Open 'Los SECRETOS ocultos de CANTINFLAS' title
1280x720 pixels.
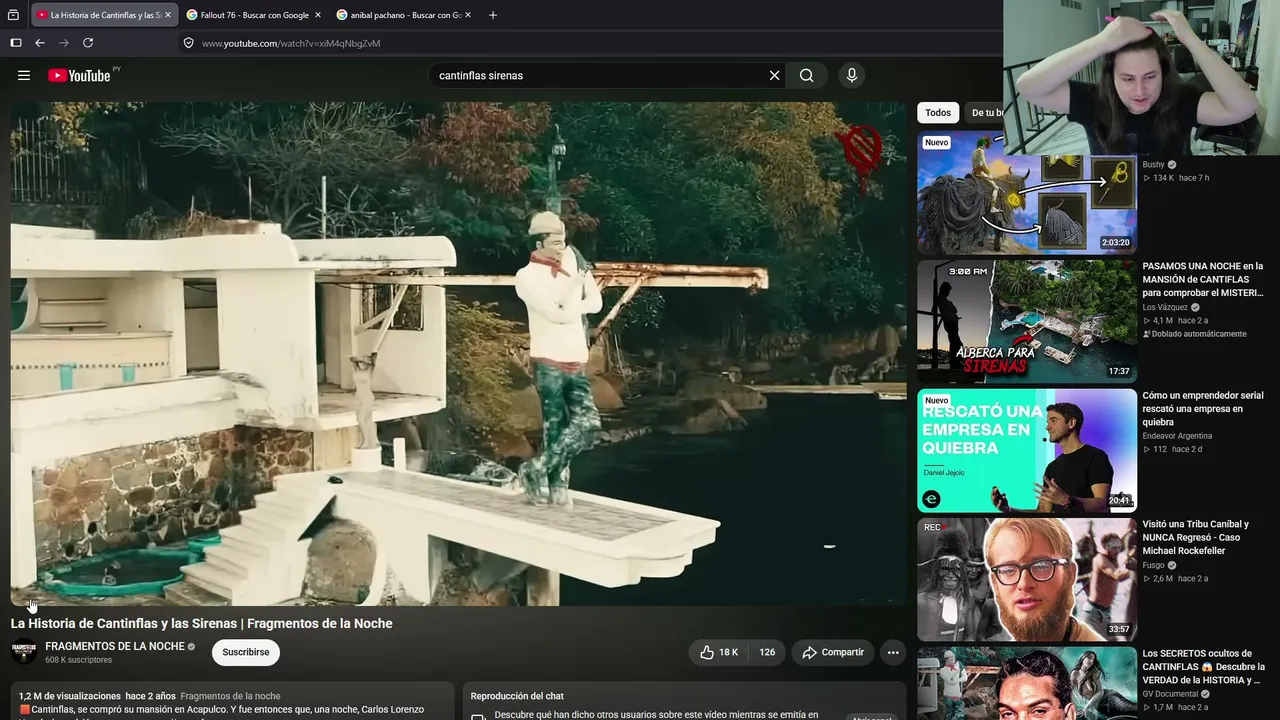tap(1204, 666)
